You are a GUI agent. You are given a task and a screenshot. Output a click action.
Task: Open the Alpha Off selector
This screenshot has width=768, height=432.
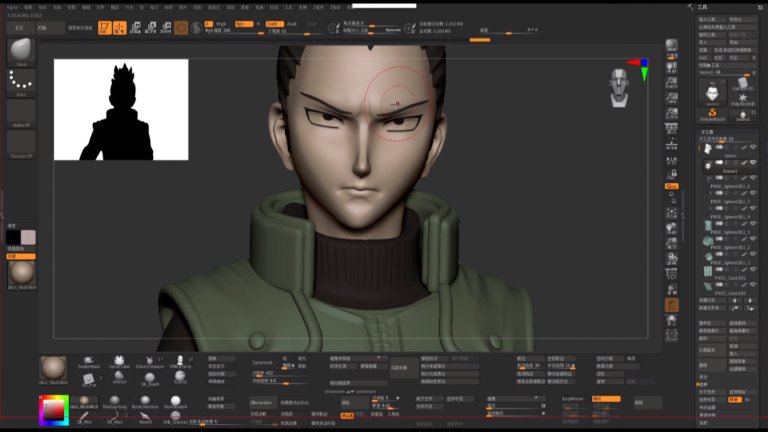21,114
